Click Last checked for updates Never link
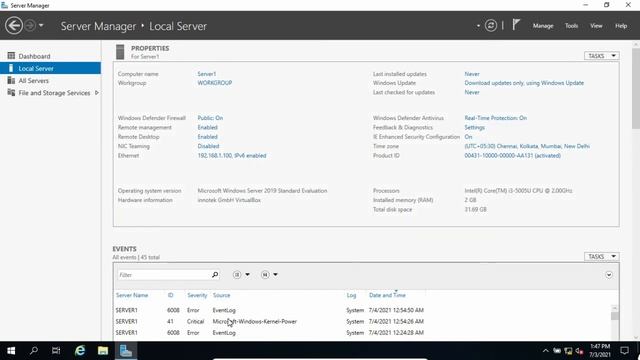 [472, 92]
